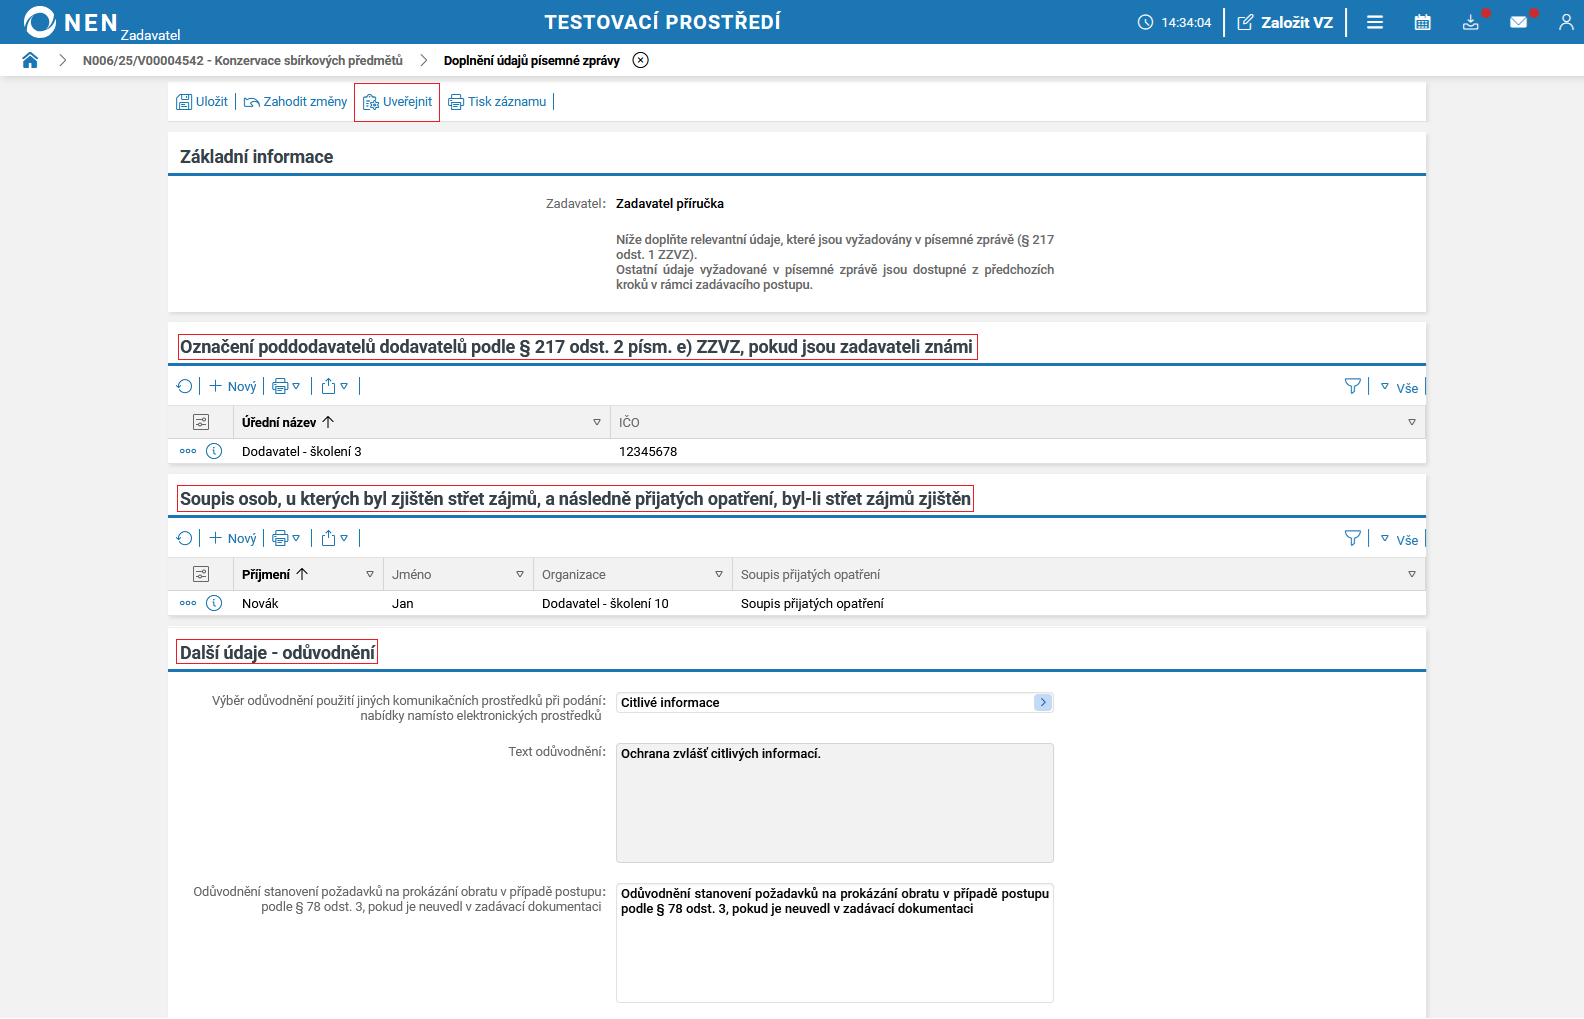Open the user profile icon
Viewport: 1584px width, 1019px height.
tap(1566, 22)
